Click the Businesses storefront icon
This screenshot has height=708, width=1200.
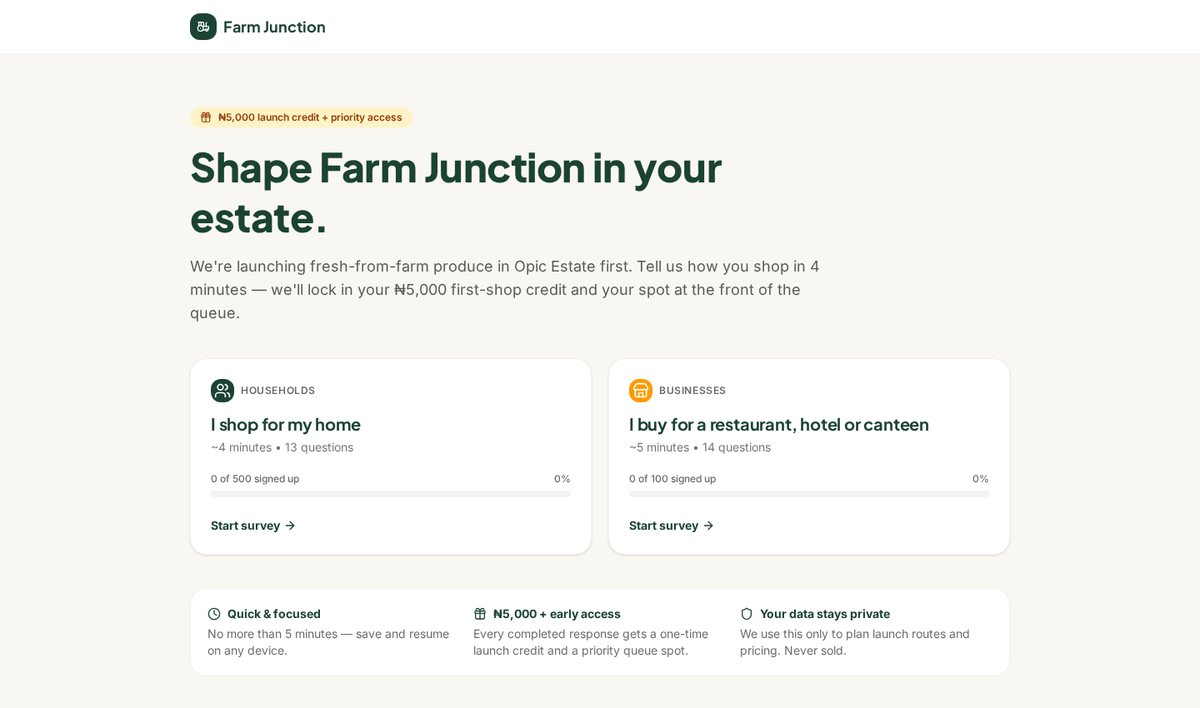point(641,390)
